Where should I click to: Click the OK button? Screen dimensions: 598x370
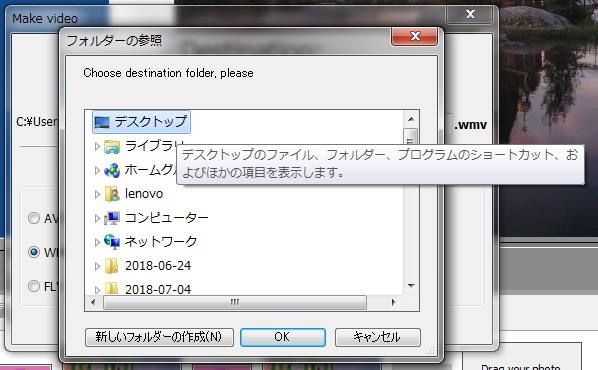pyautogui.click(x=283, y=337)
